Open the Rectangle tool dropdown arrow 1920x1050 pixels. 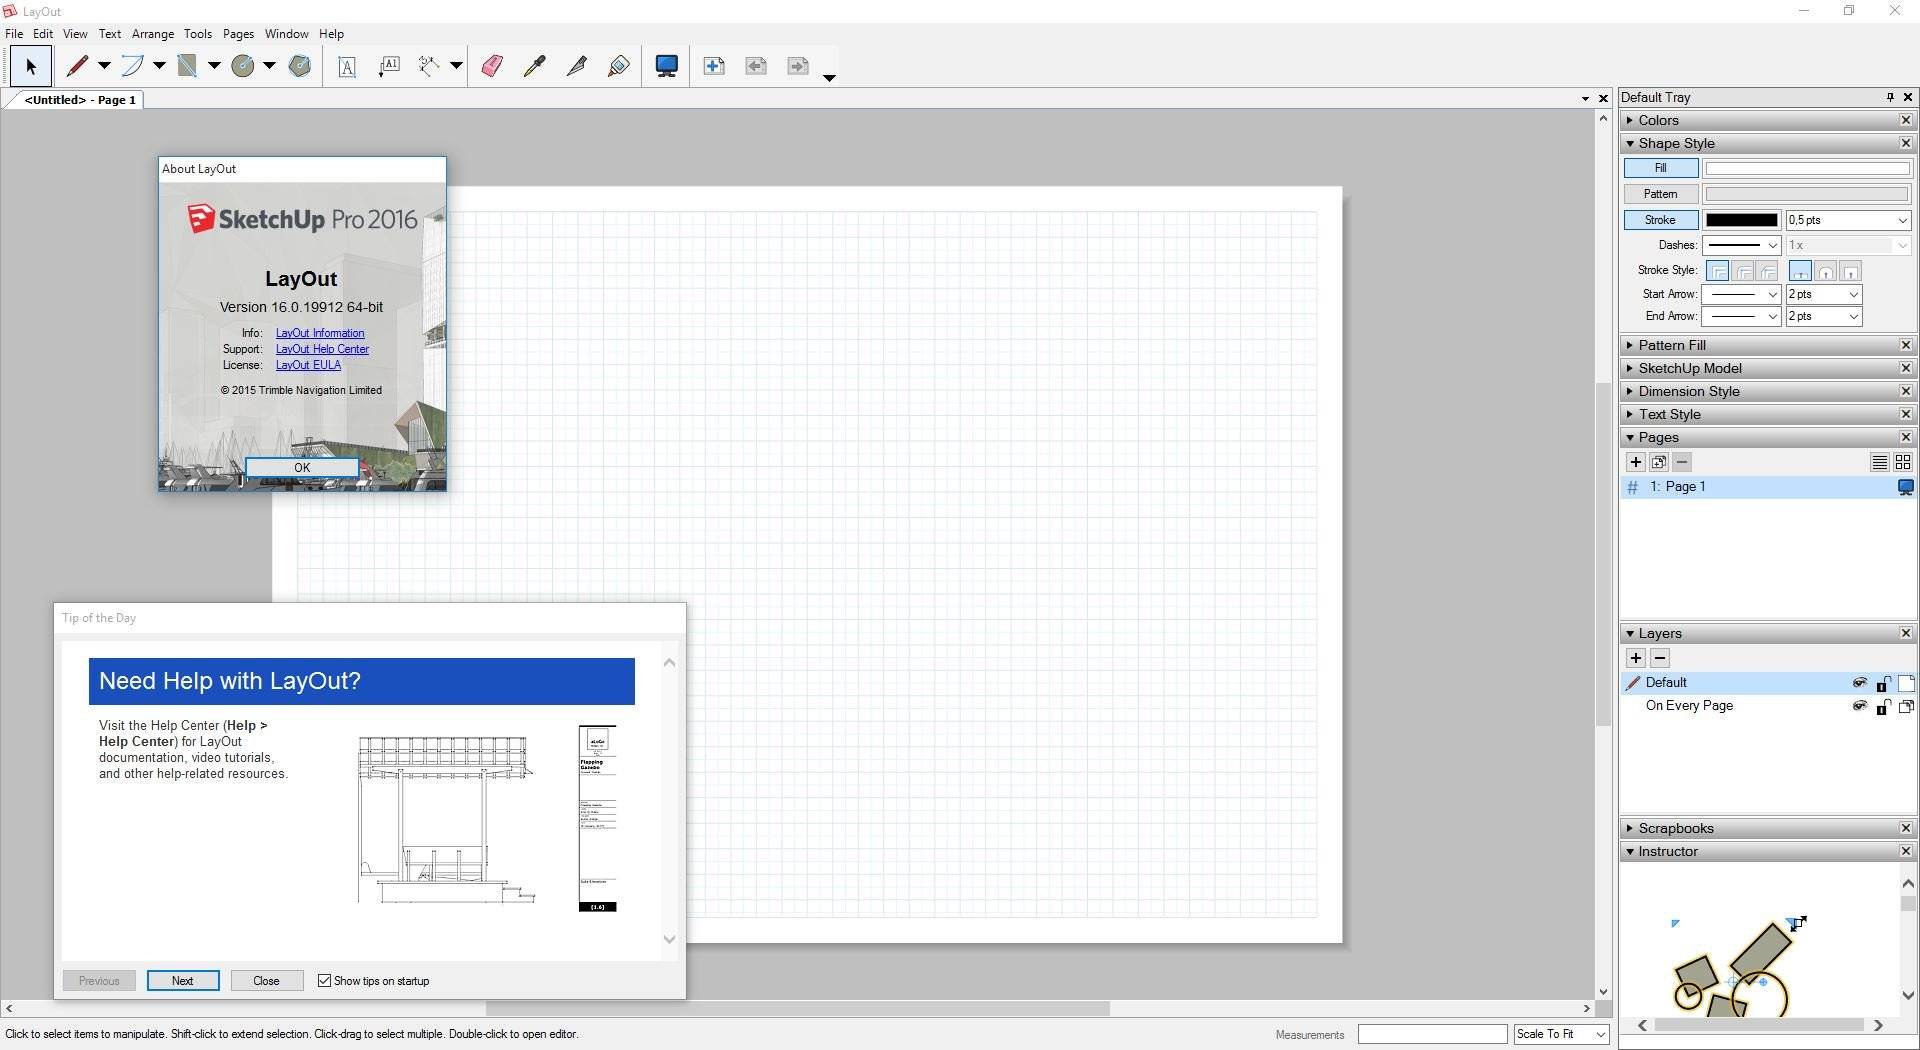(214, 66)
